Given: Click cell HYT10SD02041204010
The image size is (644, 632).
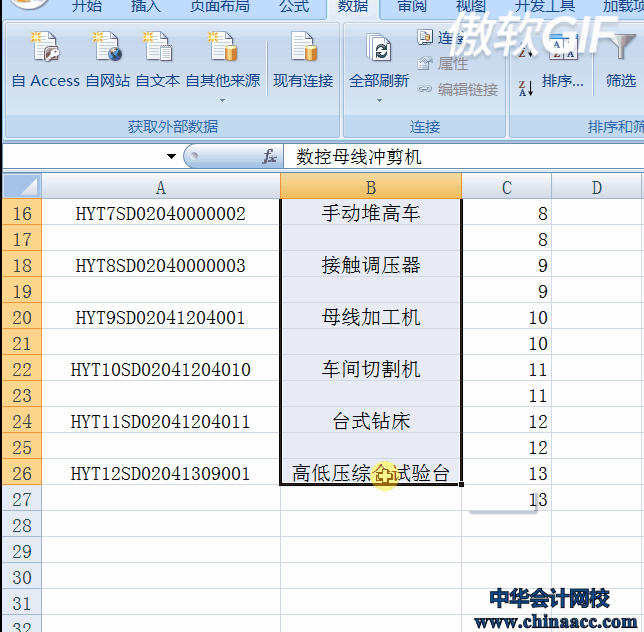Looking at the screenshot, I should [x=161, y=369].
